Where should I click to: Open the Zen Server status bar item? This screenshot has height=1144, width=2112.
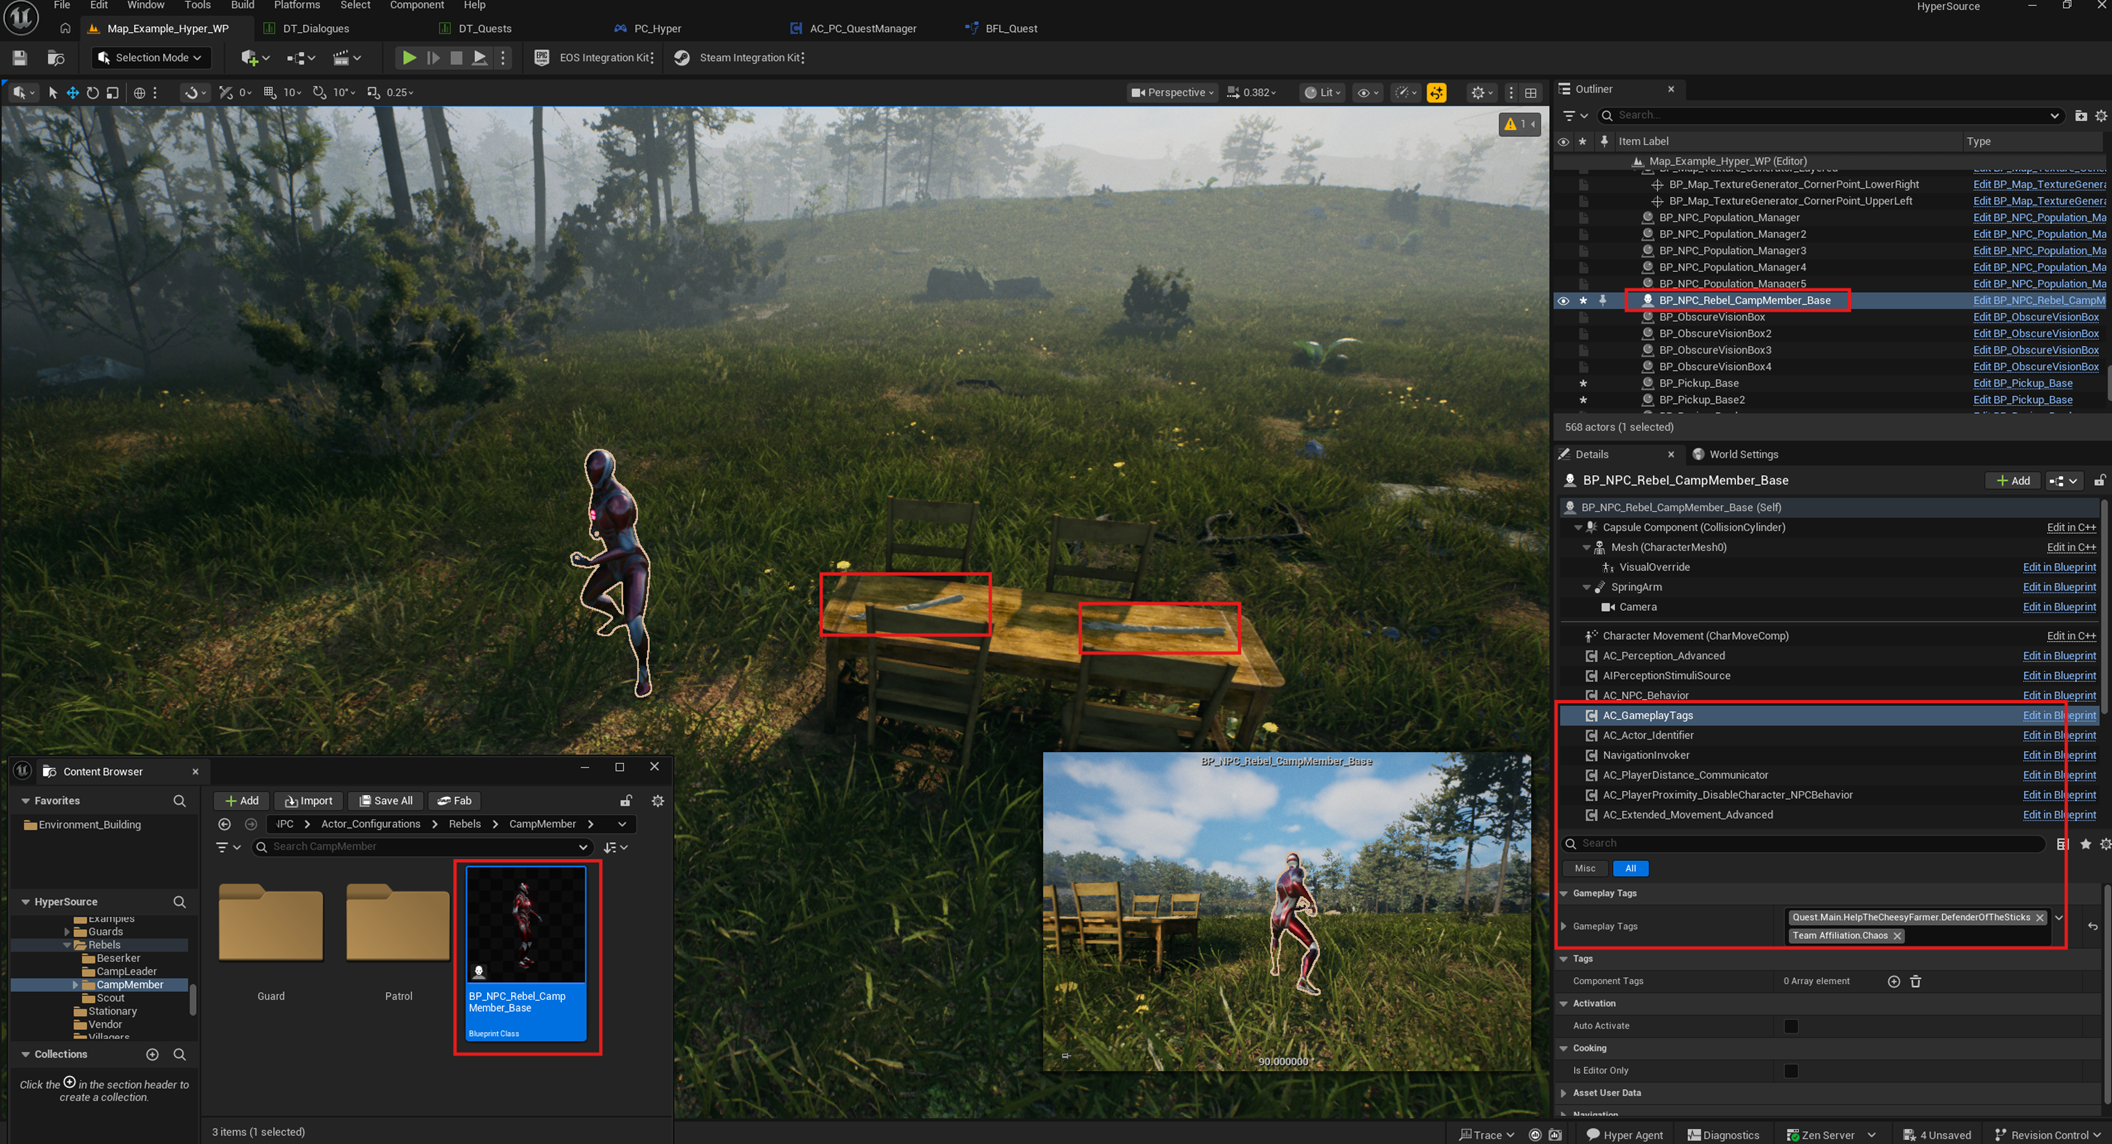[x=1830, y=1134]
